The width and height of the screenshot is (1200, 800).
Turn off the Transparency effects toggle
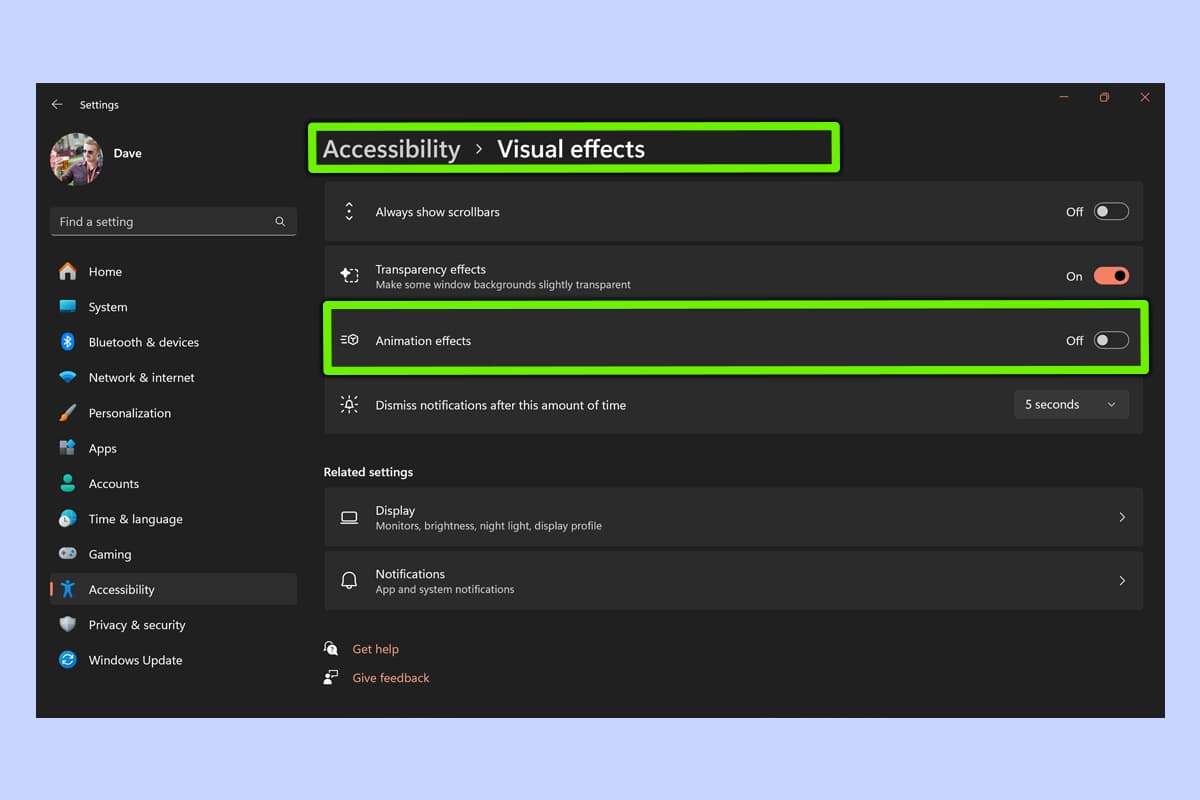(1110, 276)
